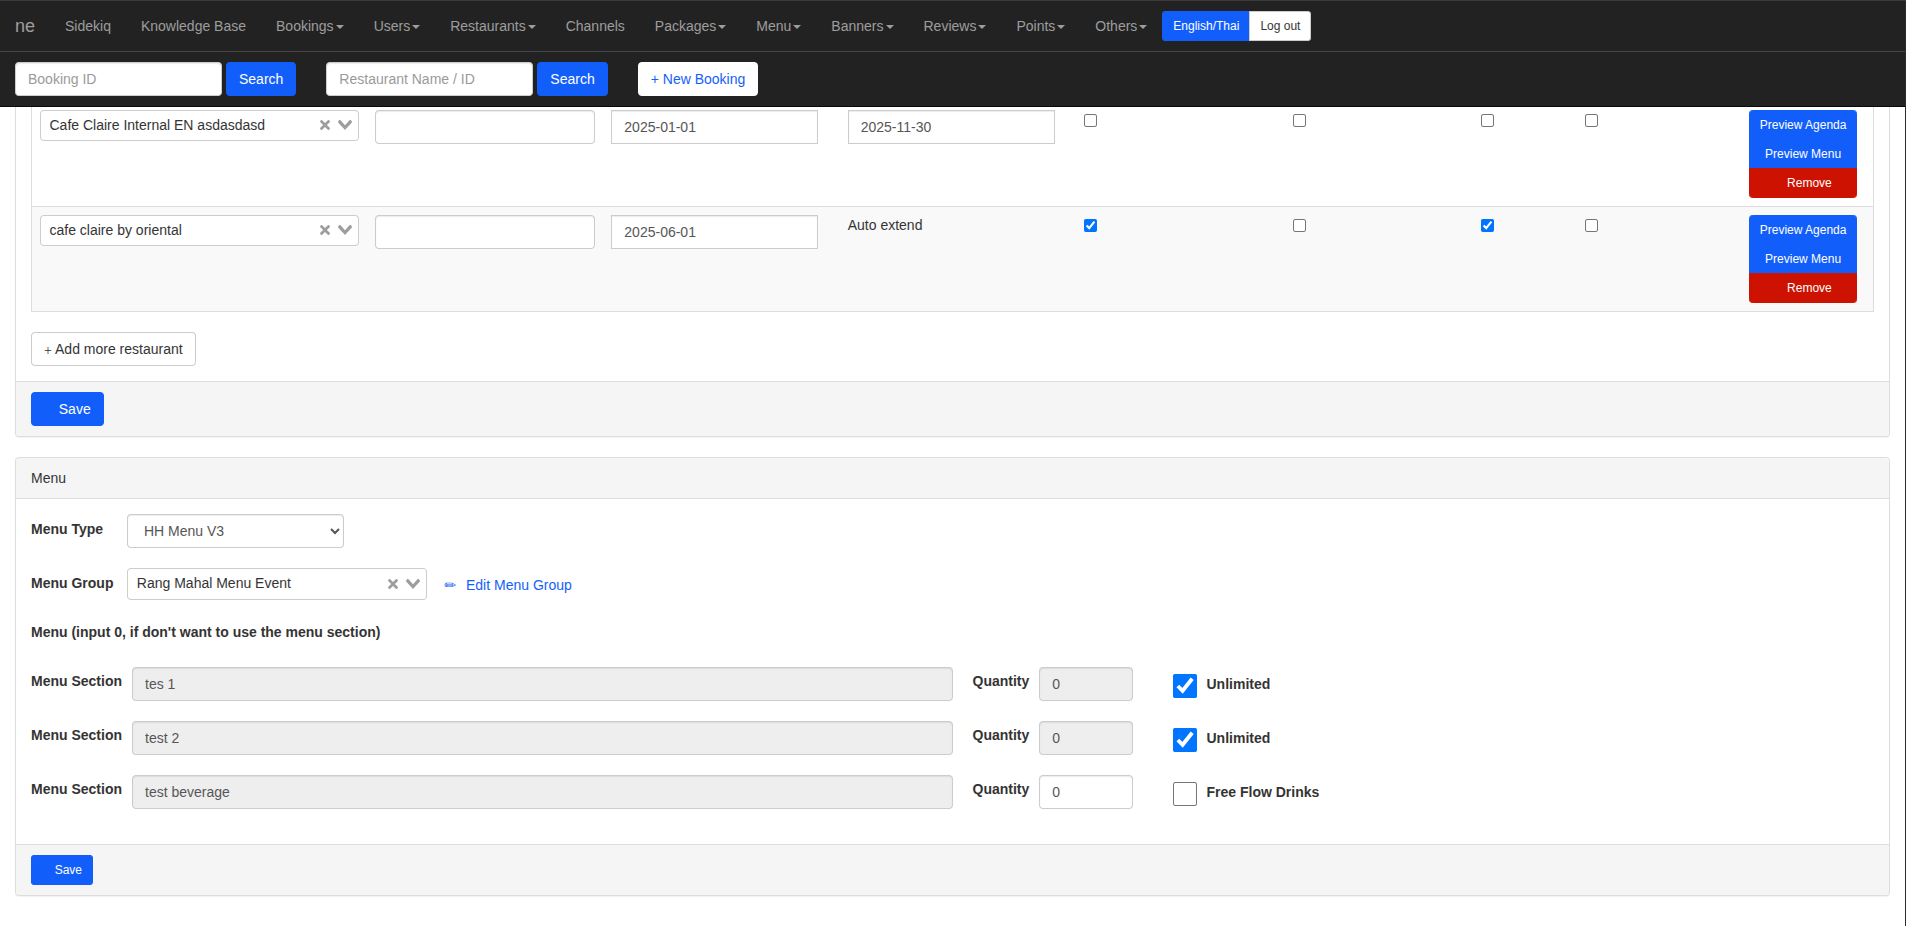
Task: Click the pencil icon beside Edit Menu Group
Action: 450,585
